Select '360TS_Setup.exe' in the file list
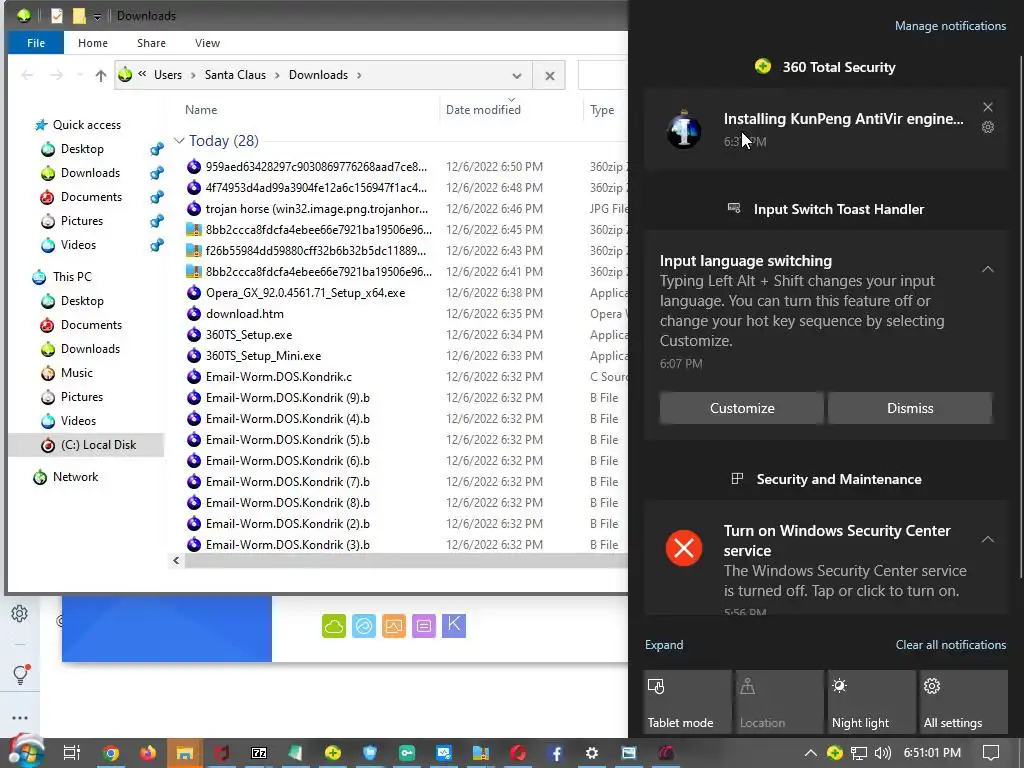Viewport: 1024px width, 768px height. point(249,334)
